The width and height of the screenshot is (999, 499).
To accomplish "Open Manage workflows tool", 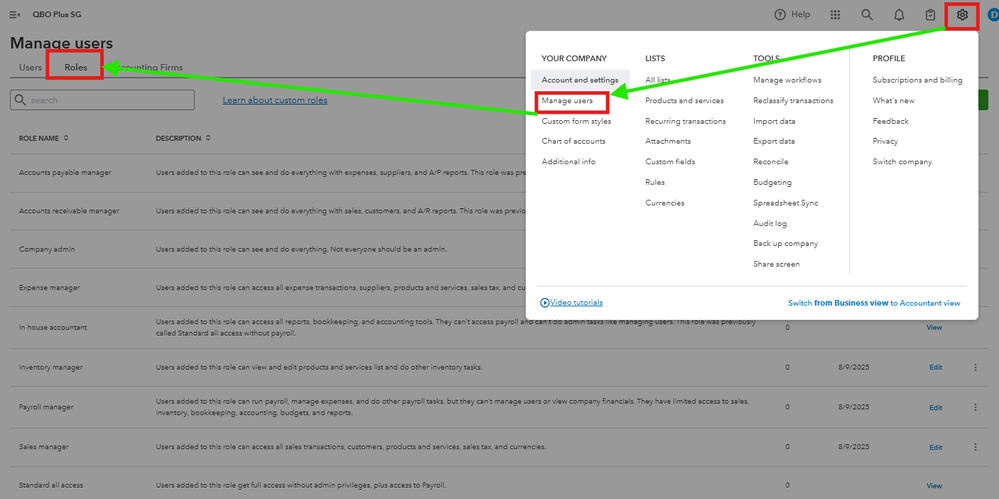I will click(787, 80).
